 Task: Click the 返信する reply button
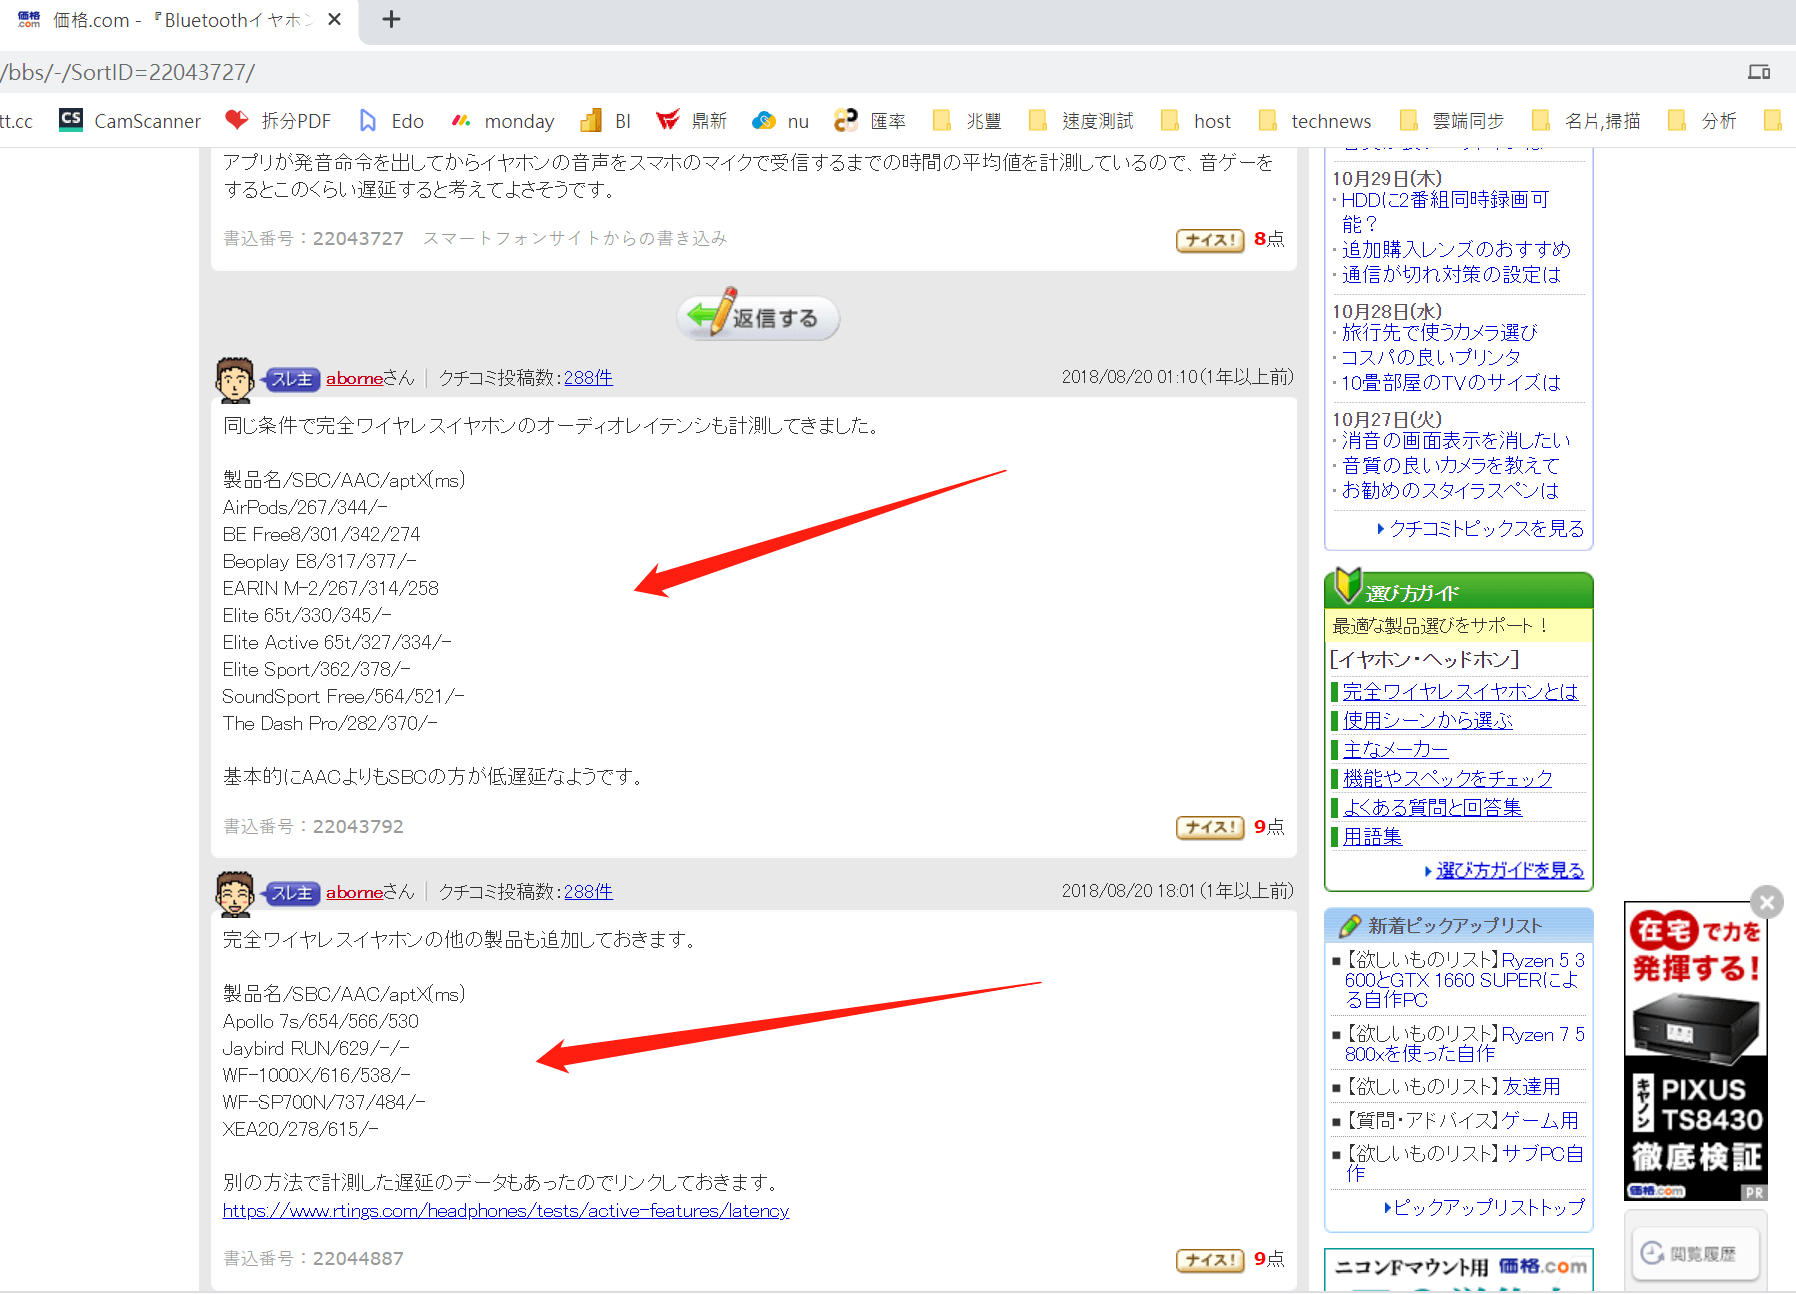pos(757,317)
